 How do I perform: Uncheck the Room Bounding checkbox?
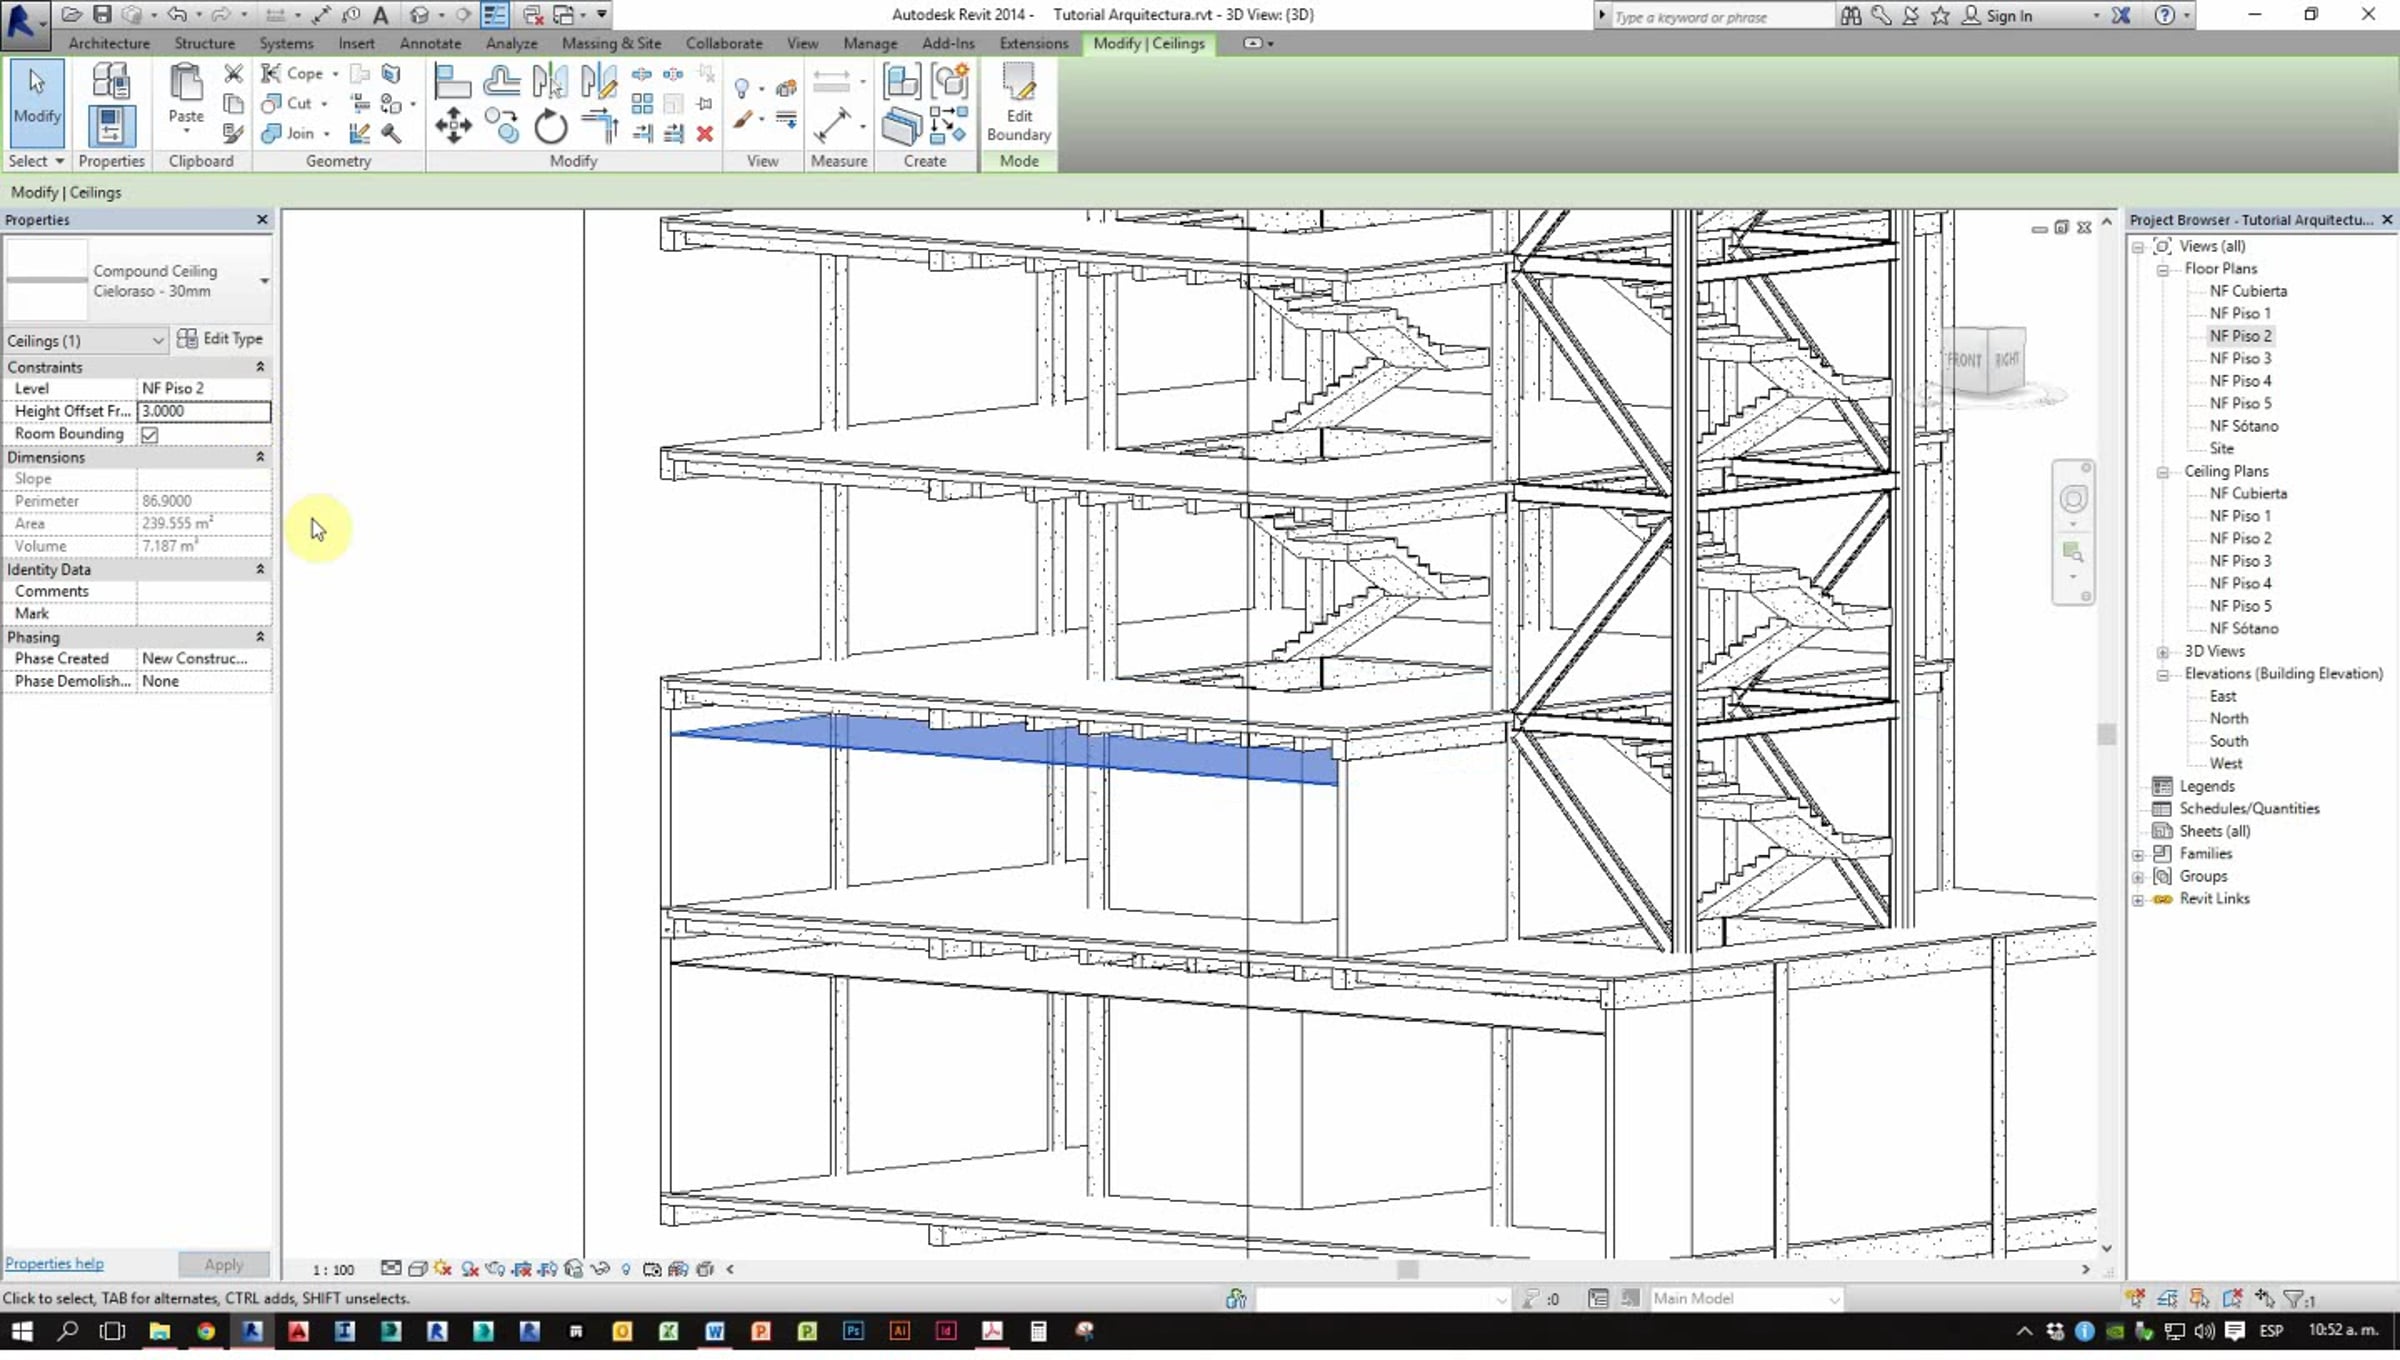pos(150,434)
